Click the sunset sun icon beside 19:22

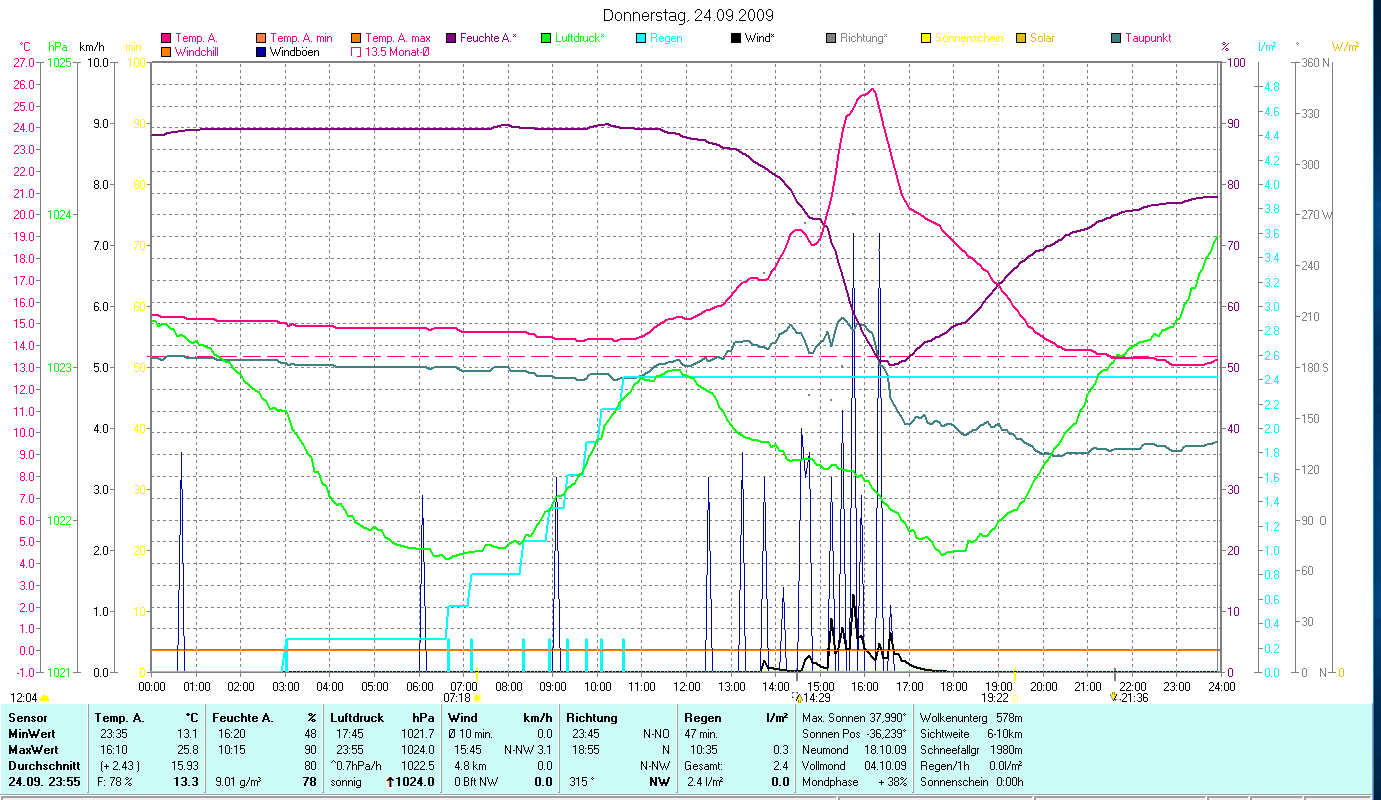coord(1015,698)
